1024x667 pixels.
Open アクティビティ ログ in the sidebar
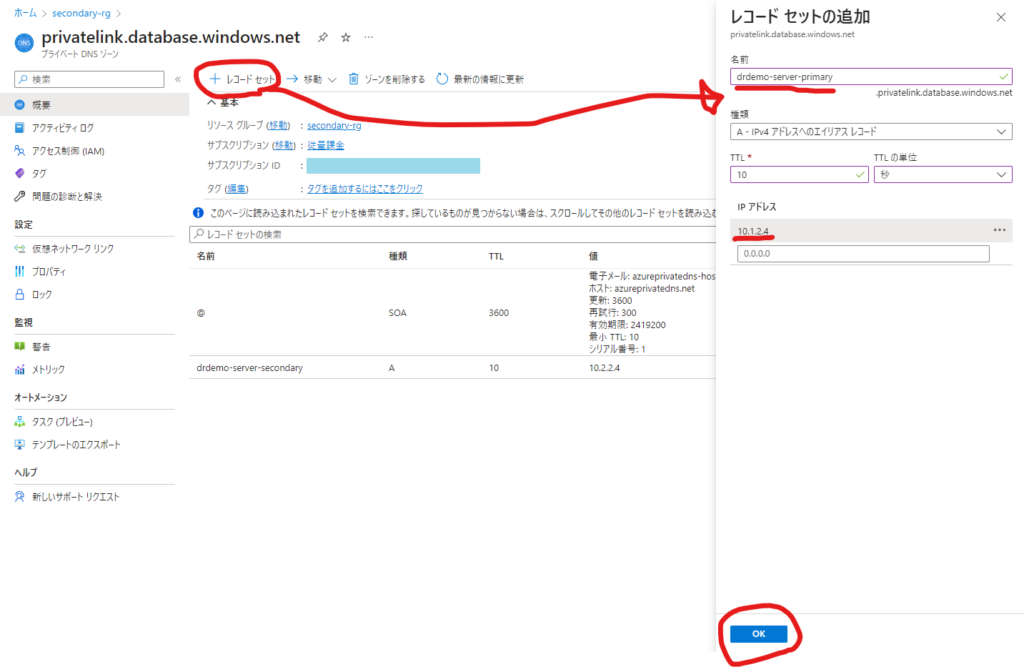[63, 128]
